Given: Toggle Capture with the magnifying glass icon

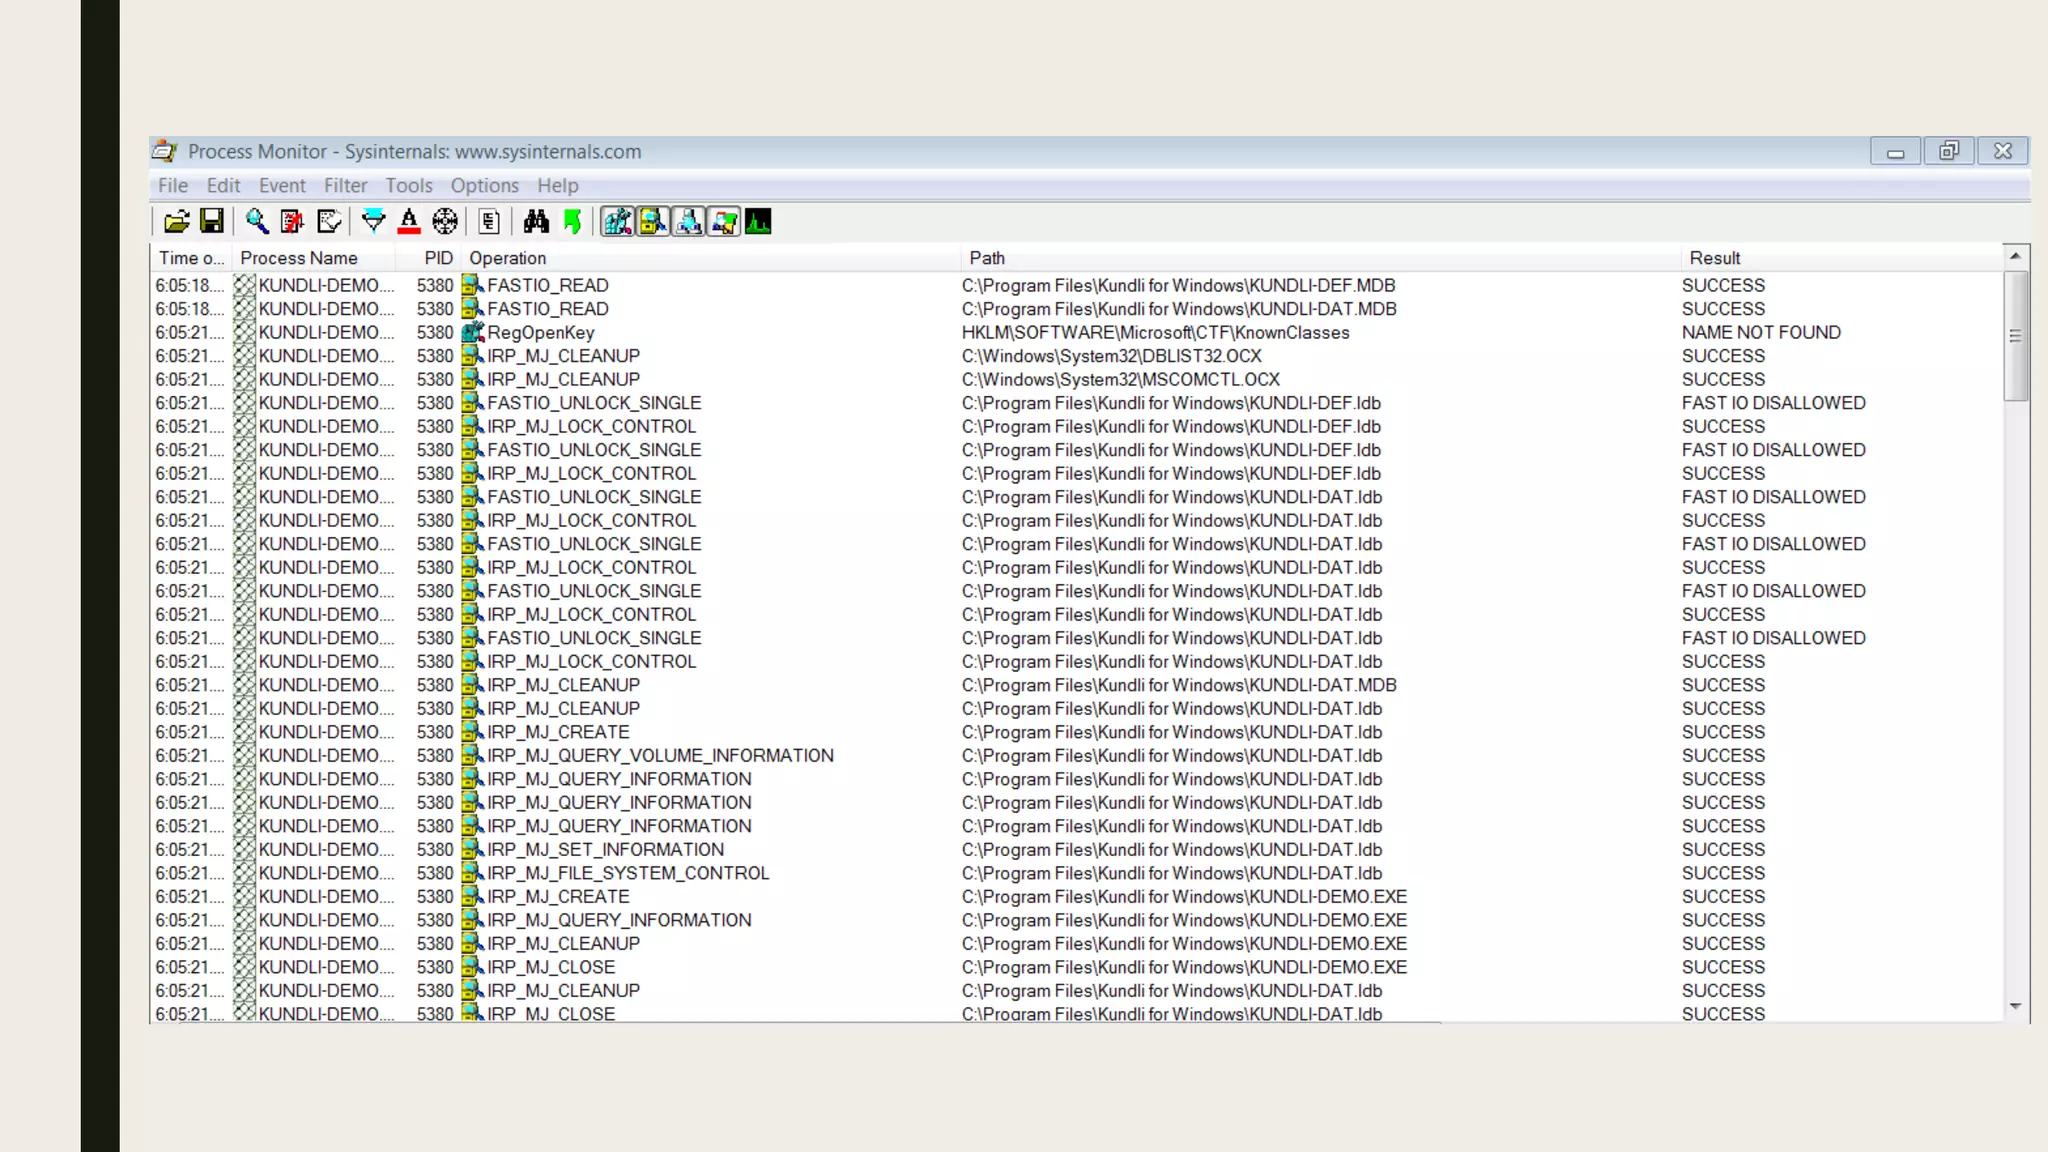Looking at the screenshot, I should (257, 222).
